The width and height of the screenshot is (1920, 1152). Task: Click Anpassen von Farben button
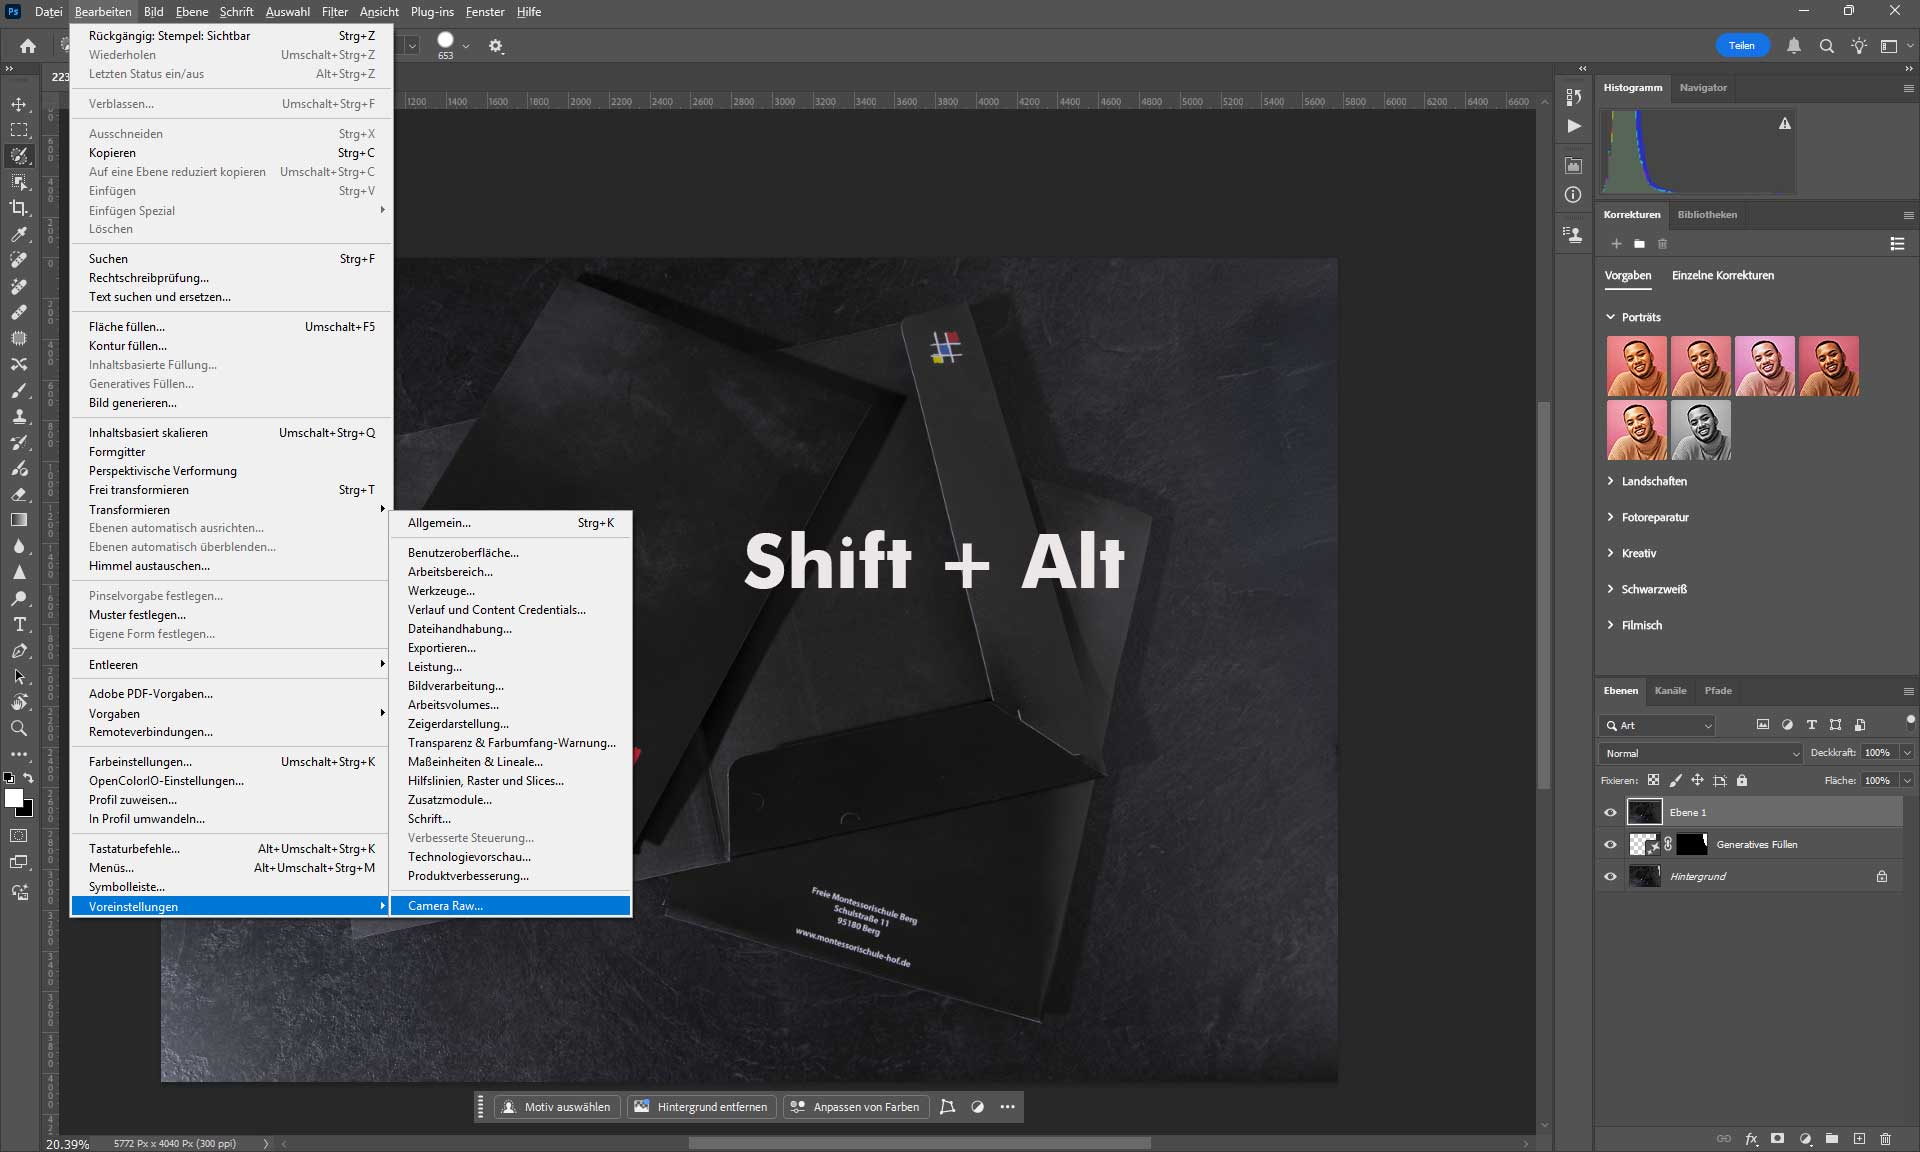(855, 1107)
